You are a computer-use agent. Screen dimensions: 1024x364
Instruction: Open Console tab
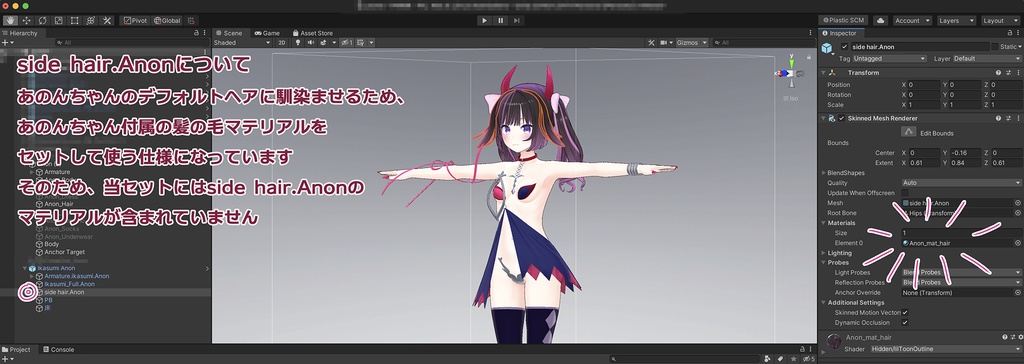(58, 350)
